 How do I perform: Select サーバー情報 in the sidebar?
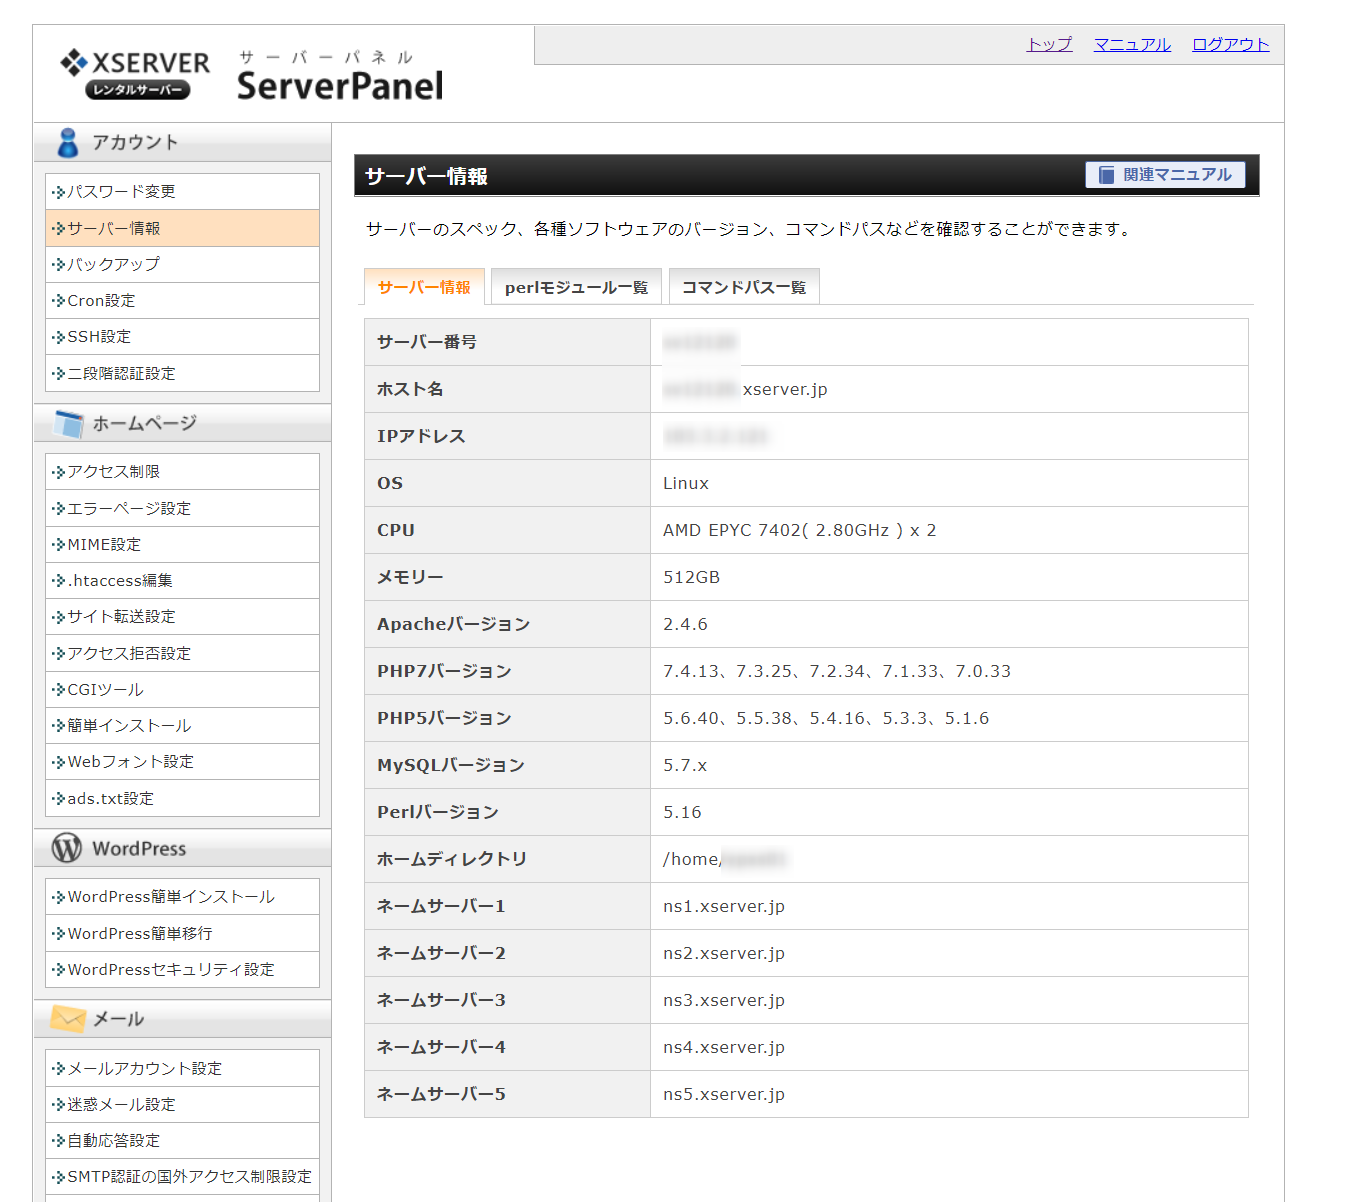(x=183, y=228)
